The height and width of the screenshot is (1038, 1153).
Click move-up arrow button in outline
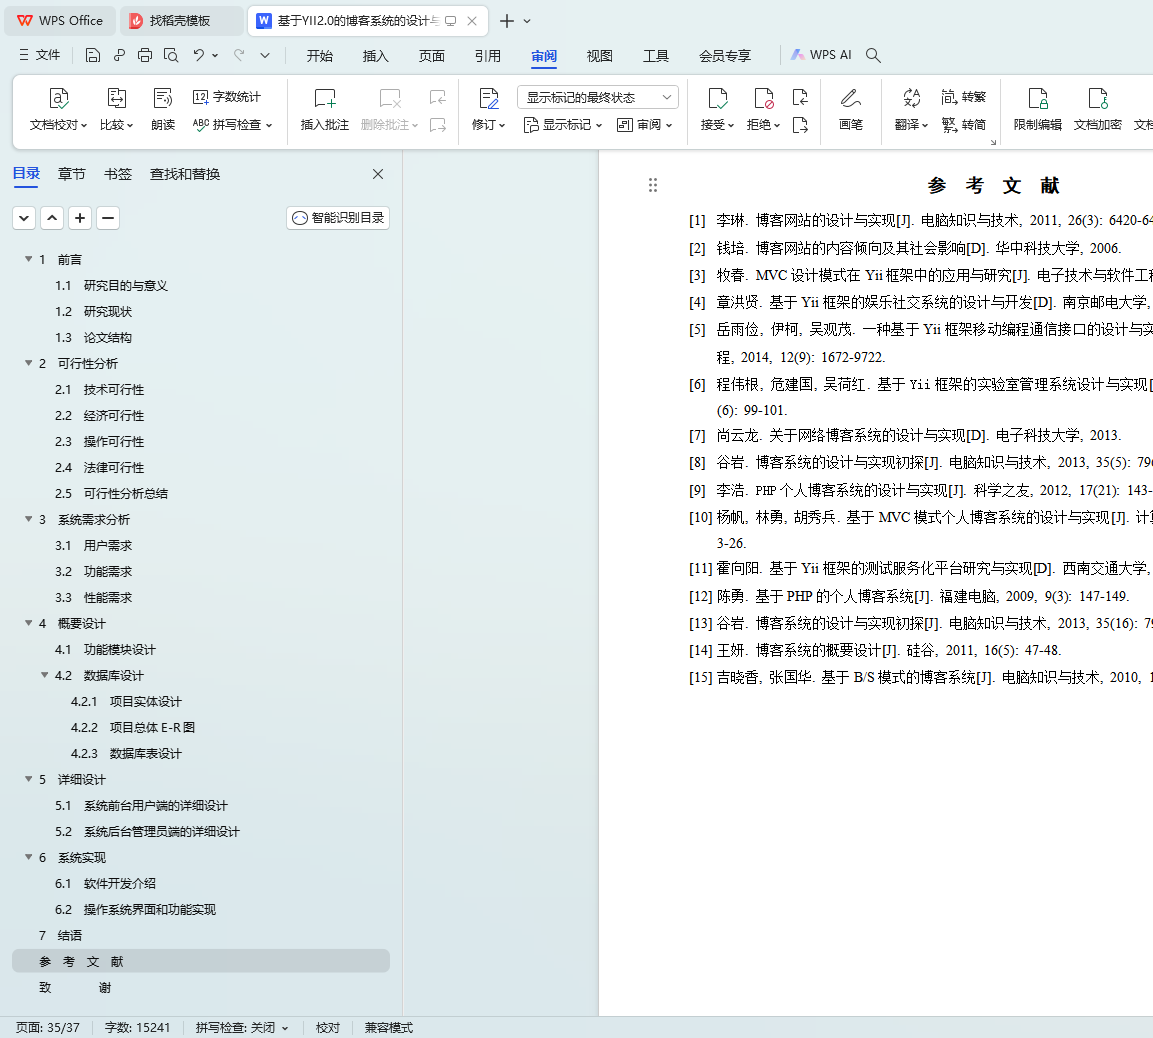pos(52,218)
